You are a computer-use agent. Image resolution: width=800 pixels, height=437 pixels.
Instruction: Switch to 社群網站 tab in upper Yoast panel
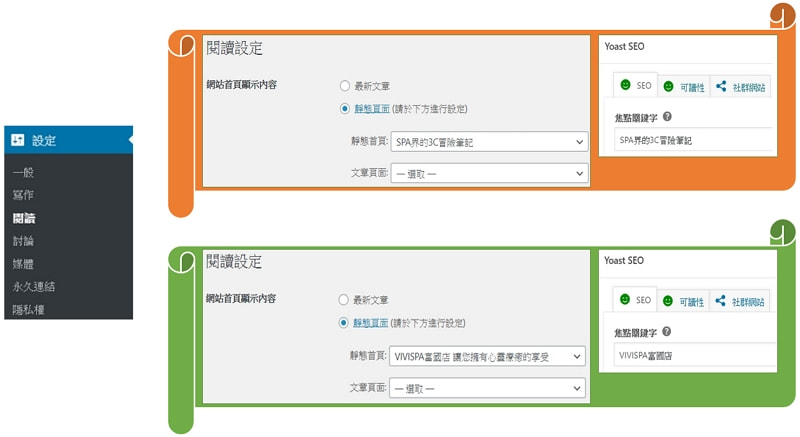click(740, 87)
